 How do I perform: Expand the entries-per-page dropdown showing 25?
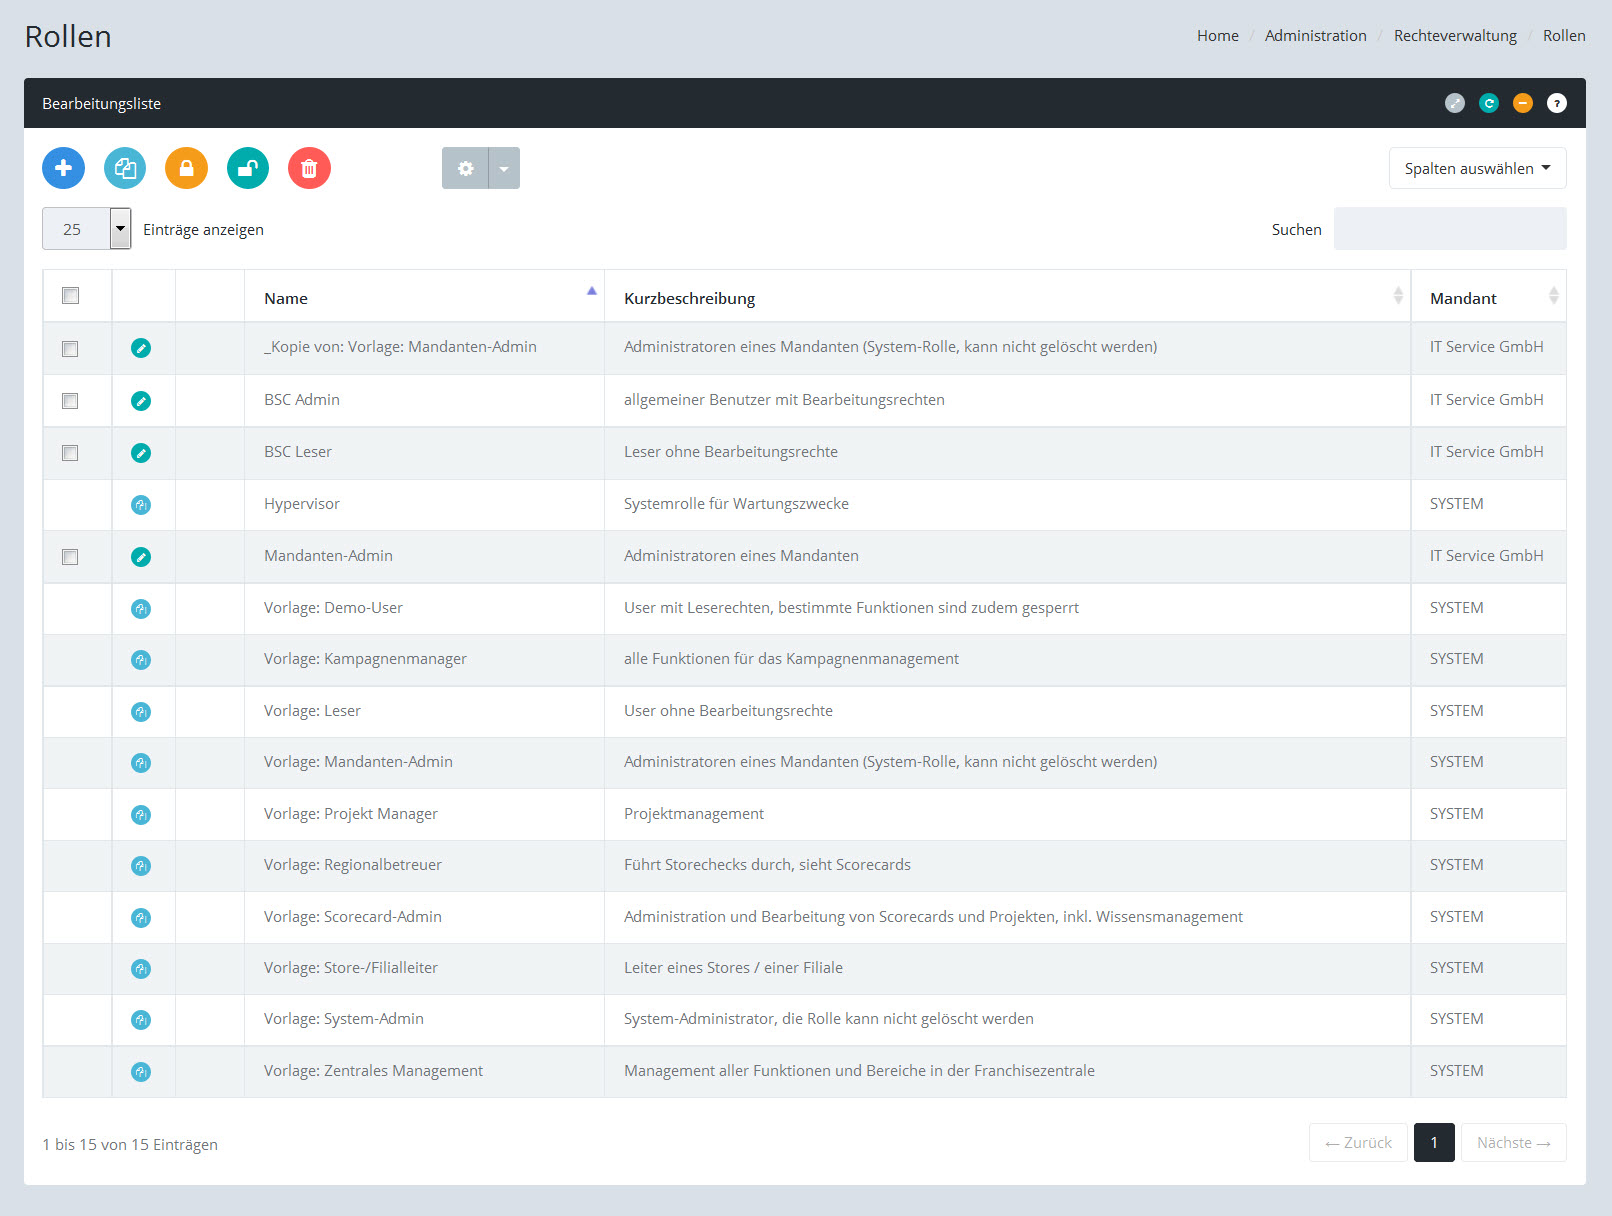click(120, 229)
